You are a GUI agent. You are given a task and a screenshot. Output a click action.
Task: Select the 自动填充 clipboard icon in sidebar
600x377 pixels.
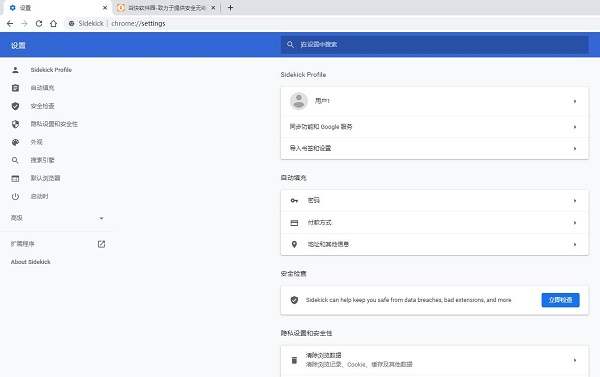15,88
